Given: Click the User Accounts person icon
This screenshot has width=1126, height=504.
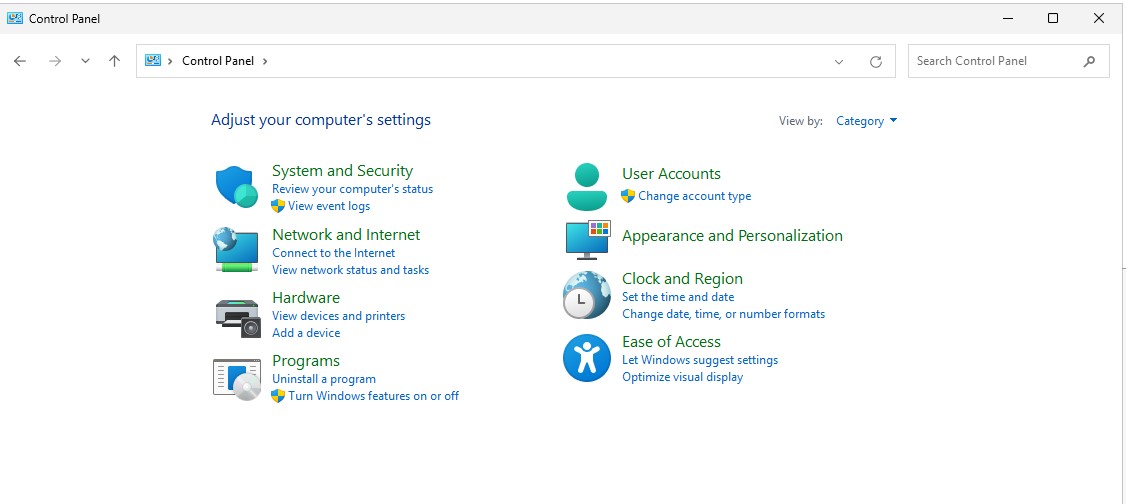Looking at the screenshot, I should (586, 187).
